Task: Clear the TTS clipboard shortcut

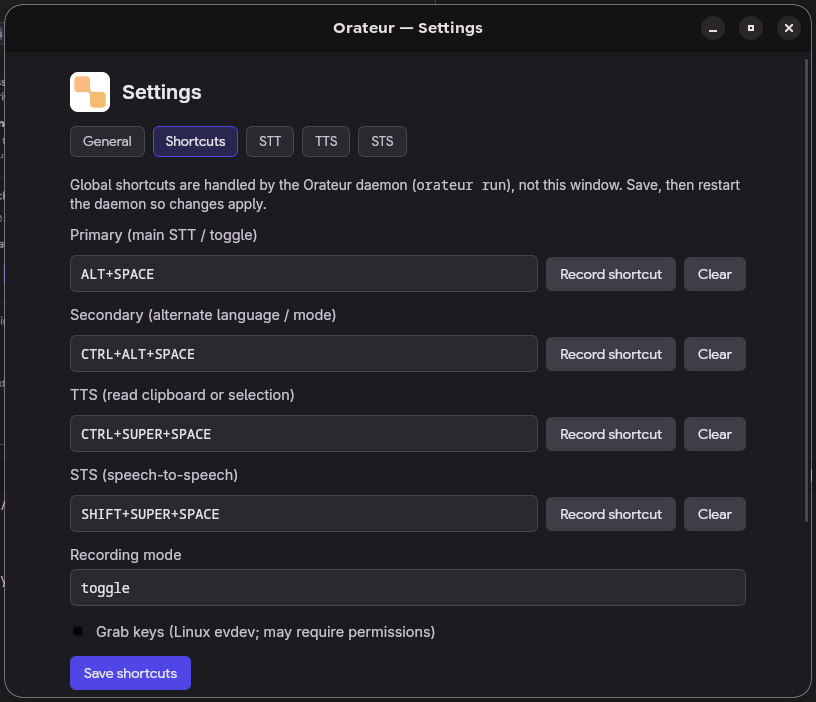Action: coord(714,434)
